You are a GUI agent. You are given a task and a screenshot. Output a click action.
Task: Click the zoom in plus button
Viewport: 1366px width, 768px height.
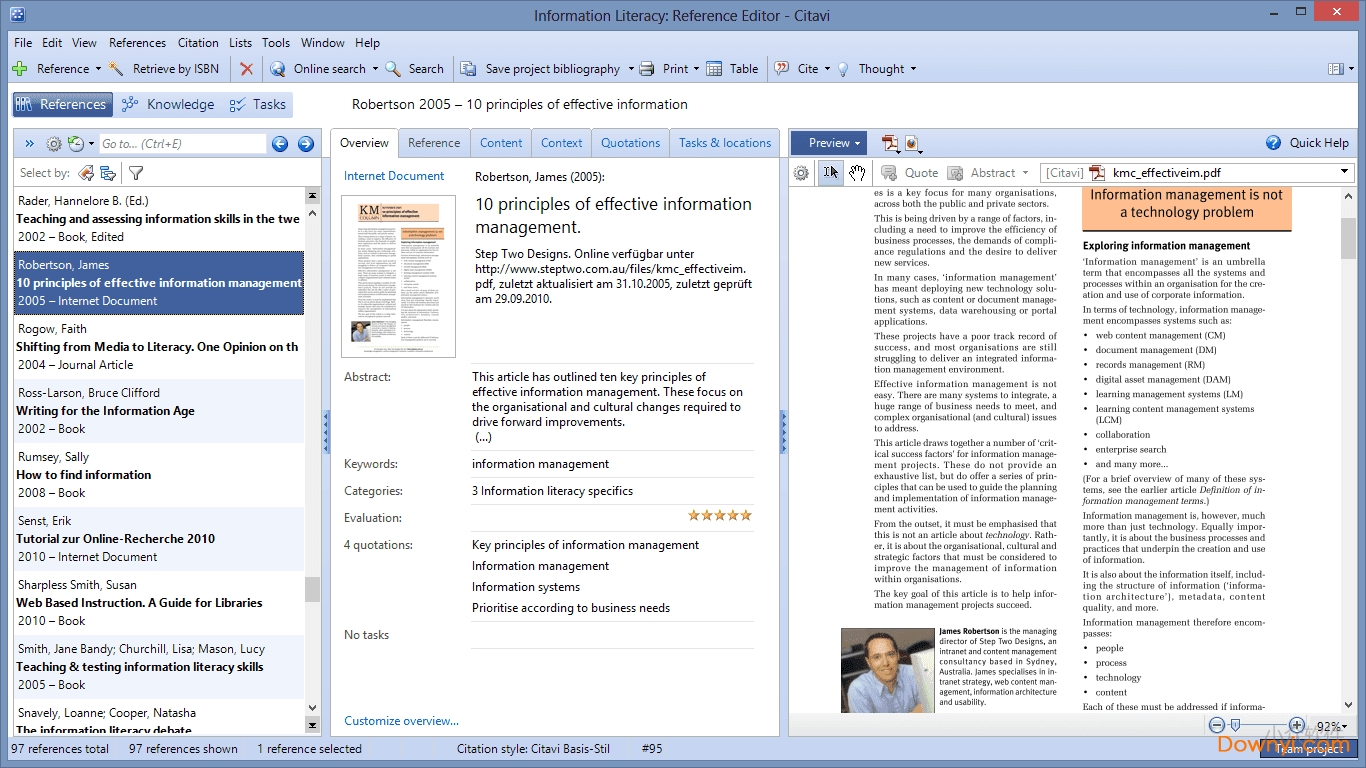tap(1297, 726)
